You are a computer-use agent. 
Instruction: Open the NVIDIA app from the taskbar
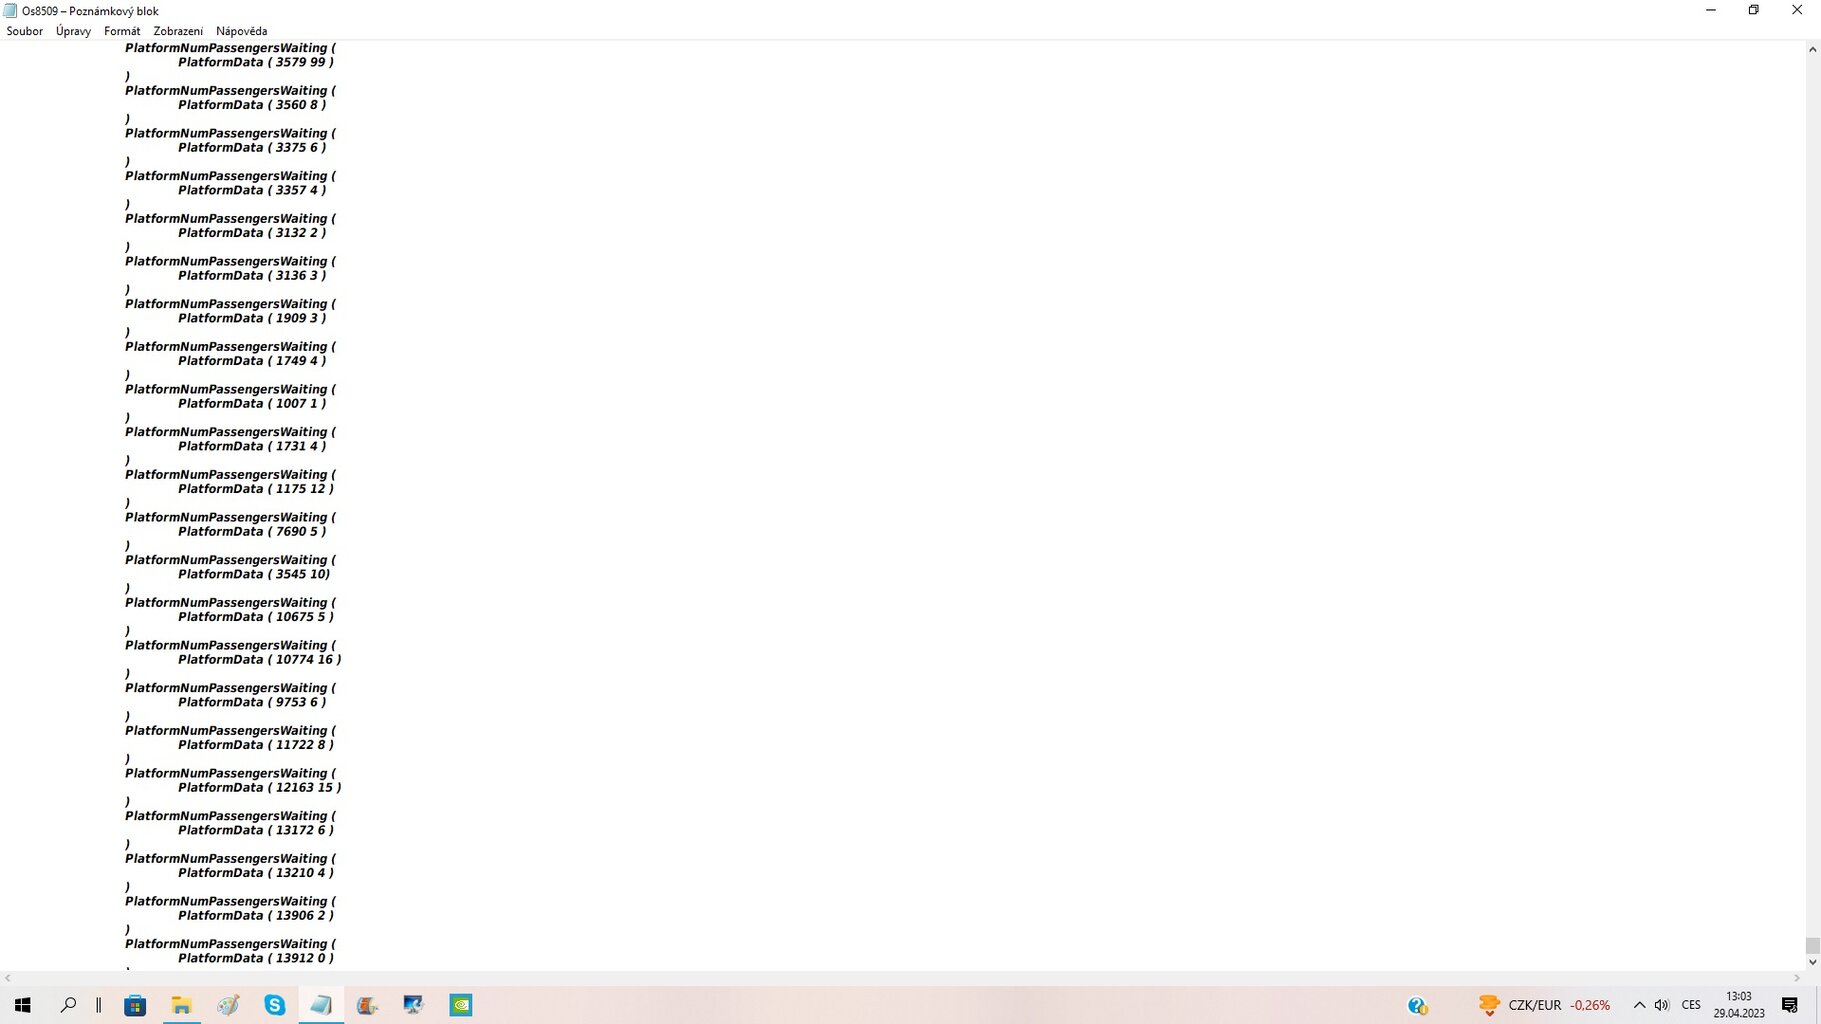(x=460, y=1005)
